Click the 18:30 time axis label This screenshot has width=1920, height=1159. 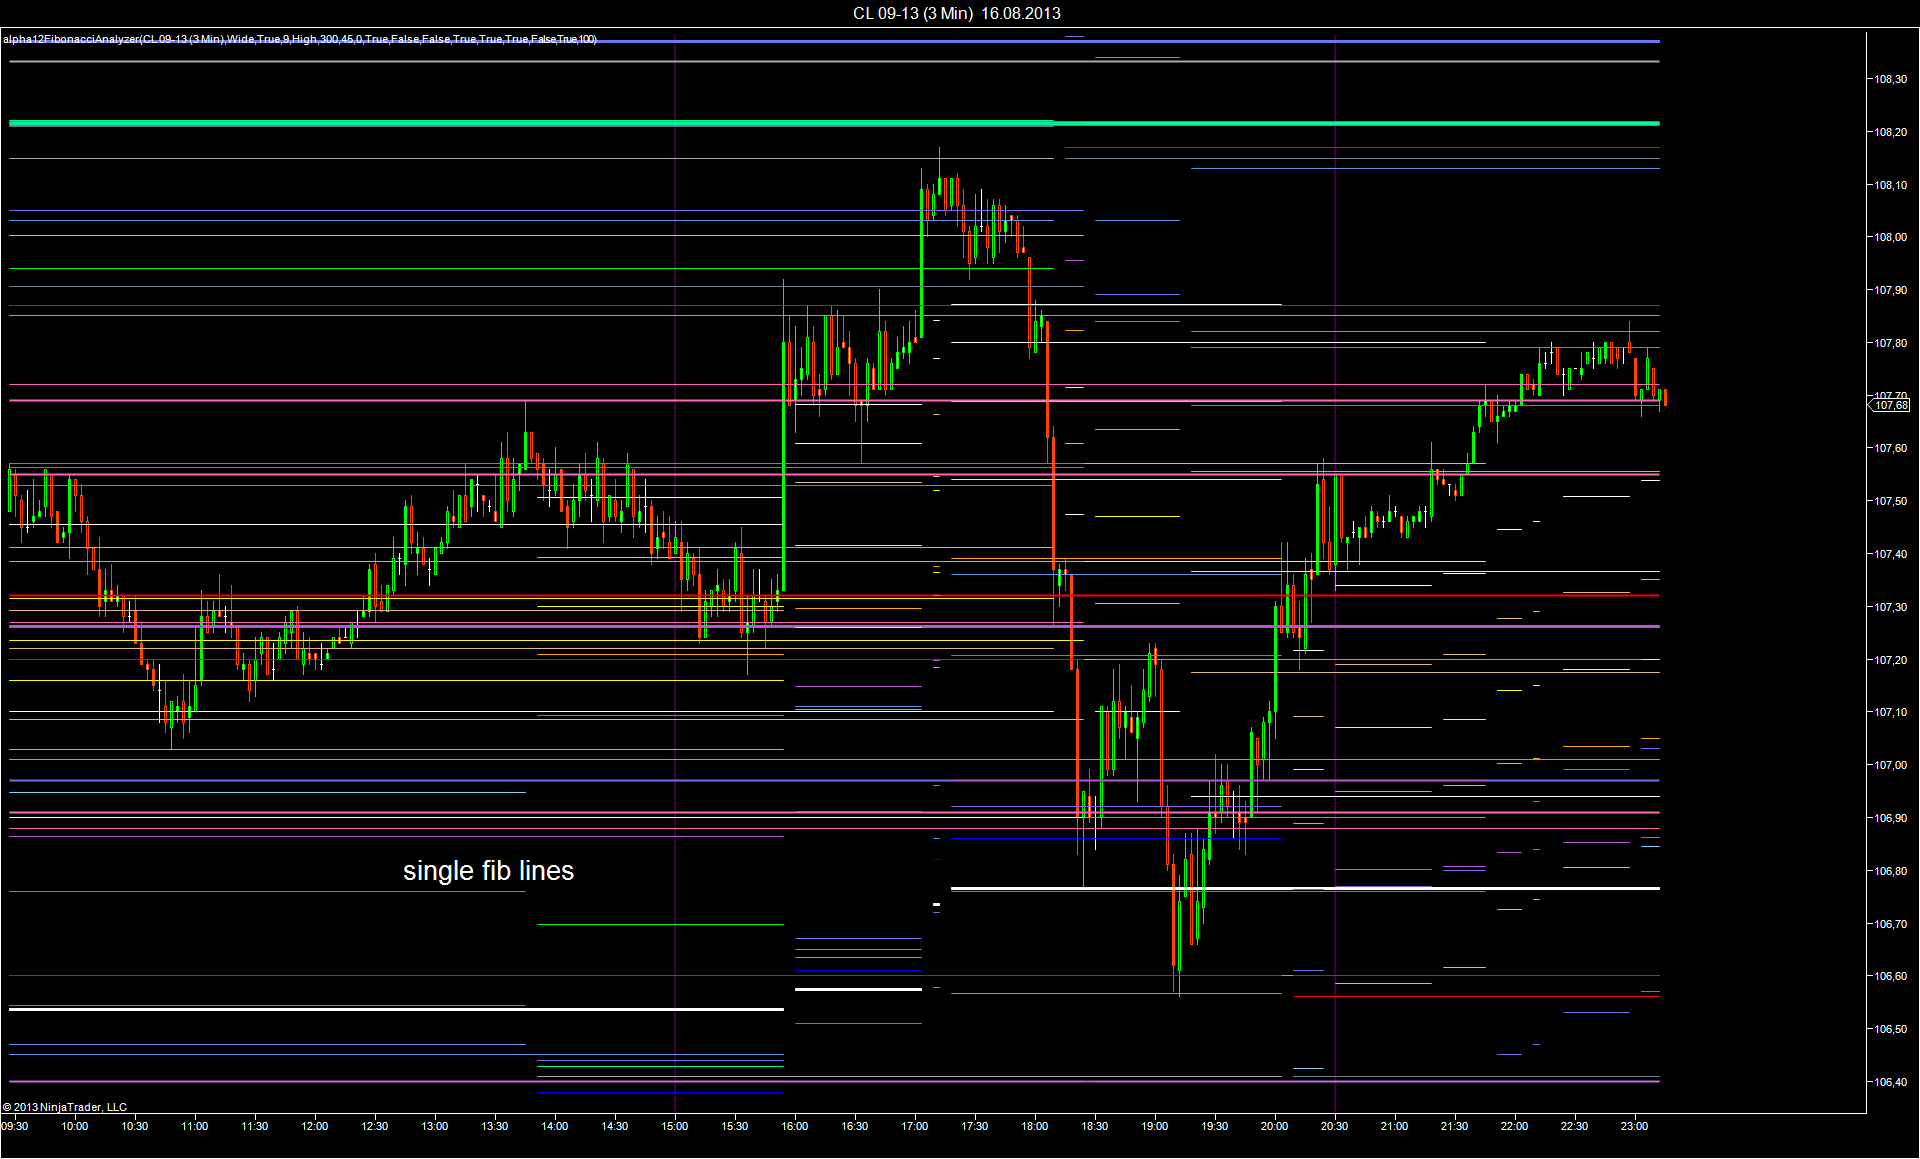(x=1095, y=1126)
